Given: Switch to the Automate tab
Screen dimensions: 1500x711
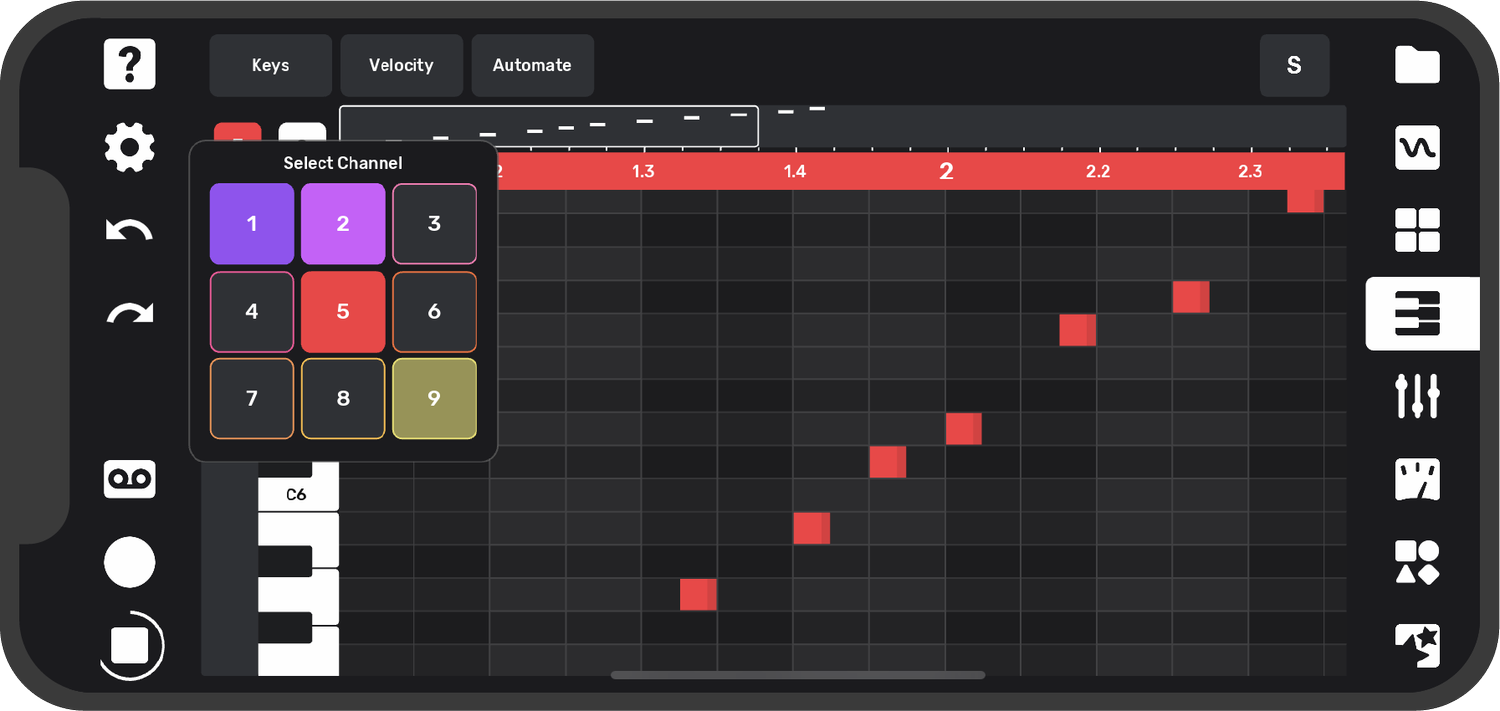Looking at the screenshot, I should click(532, 65).
